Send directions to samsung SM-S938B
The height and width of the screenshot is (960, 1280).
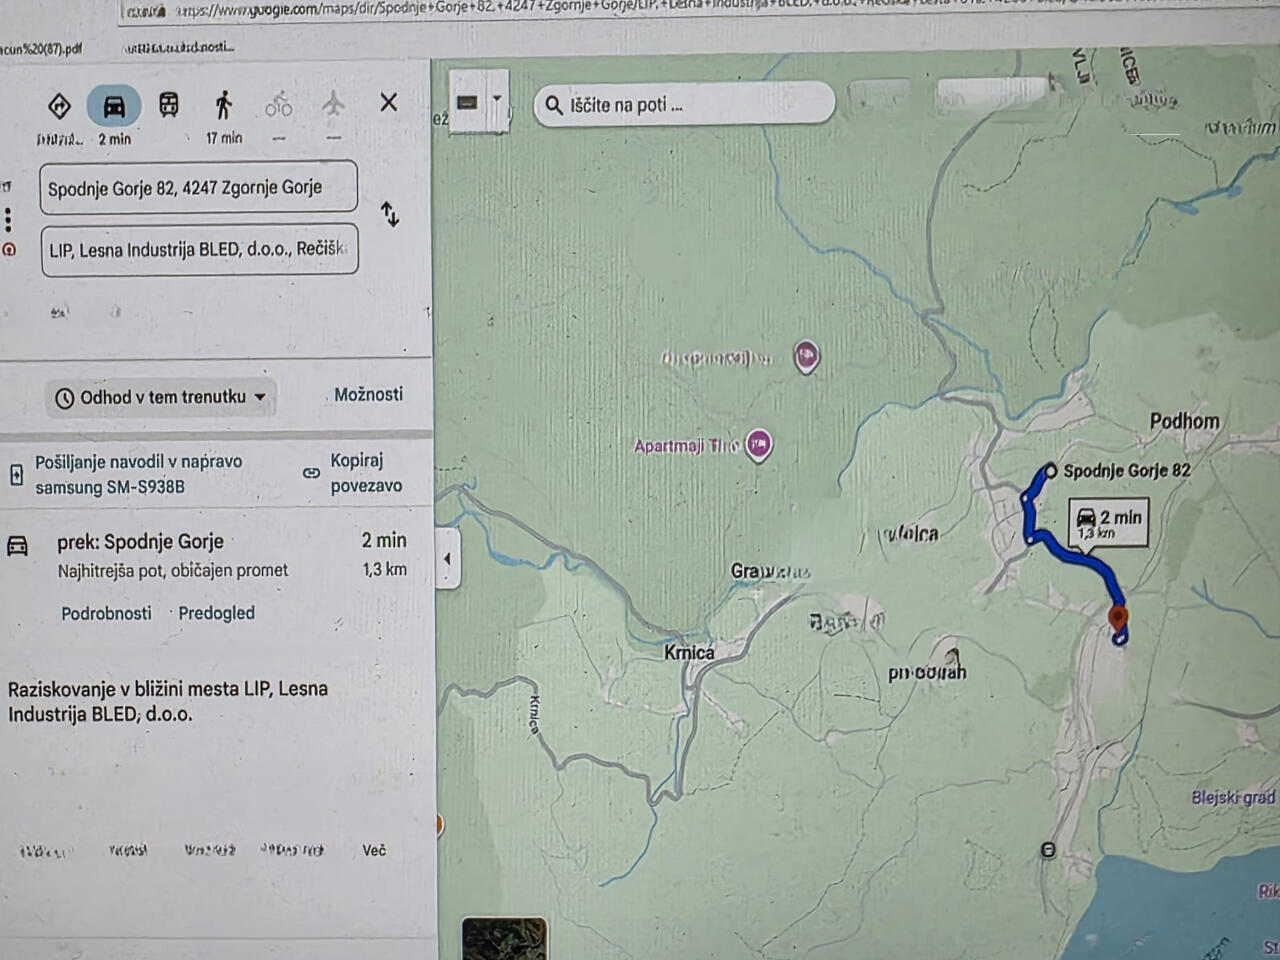125,474
